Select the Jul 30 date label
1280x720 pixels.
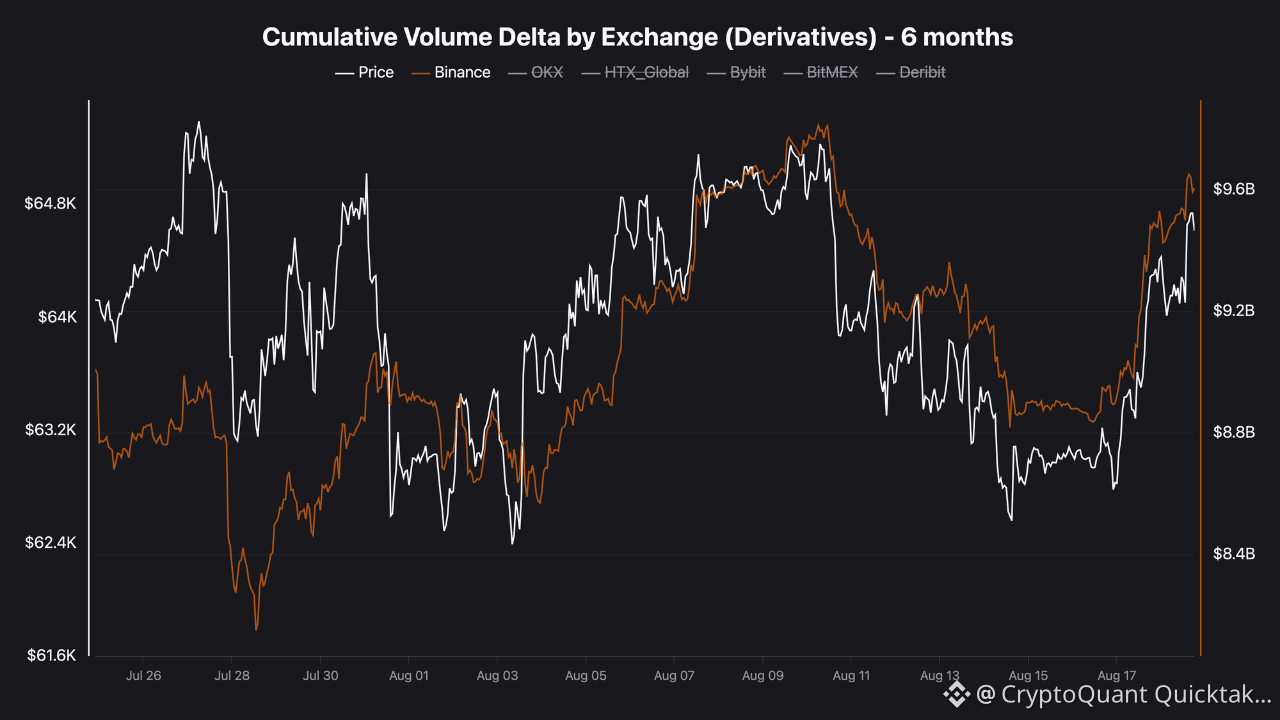pos(320,675)
